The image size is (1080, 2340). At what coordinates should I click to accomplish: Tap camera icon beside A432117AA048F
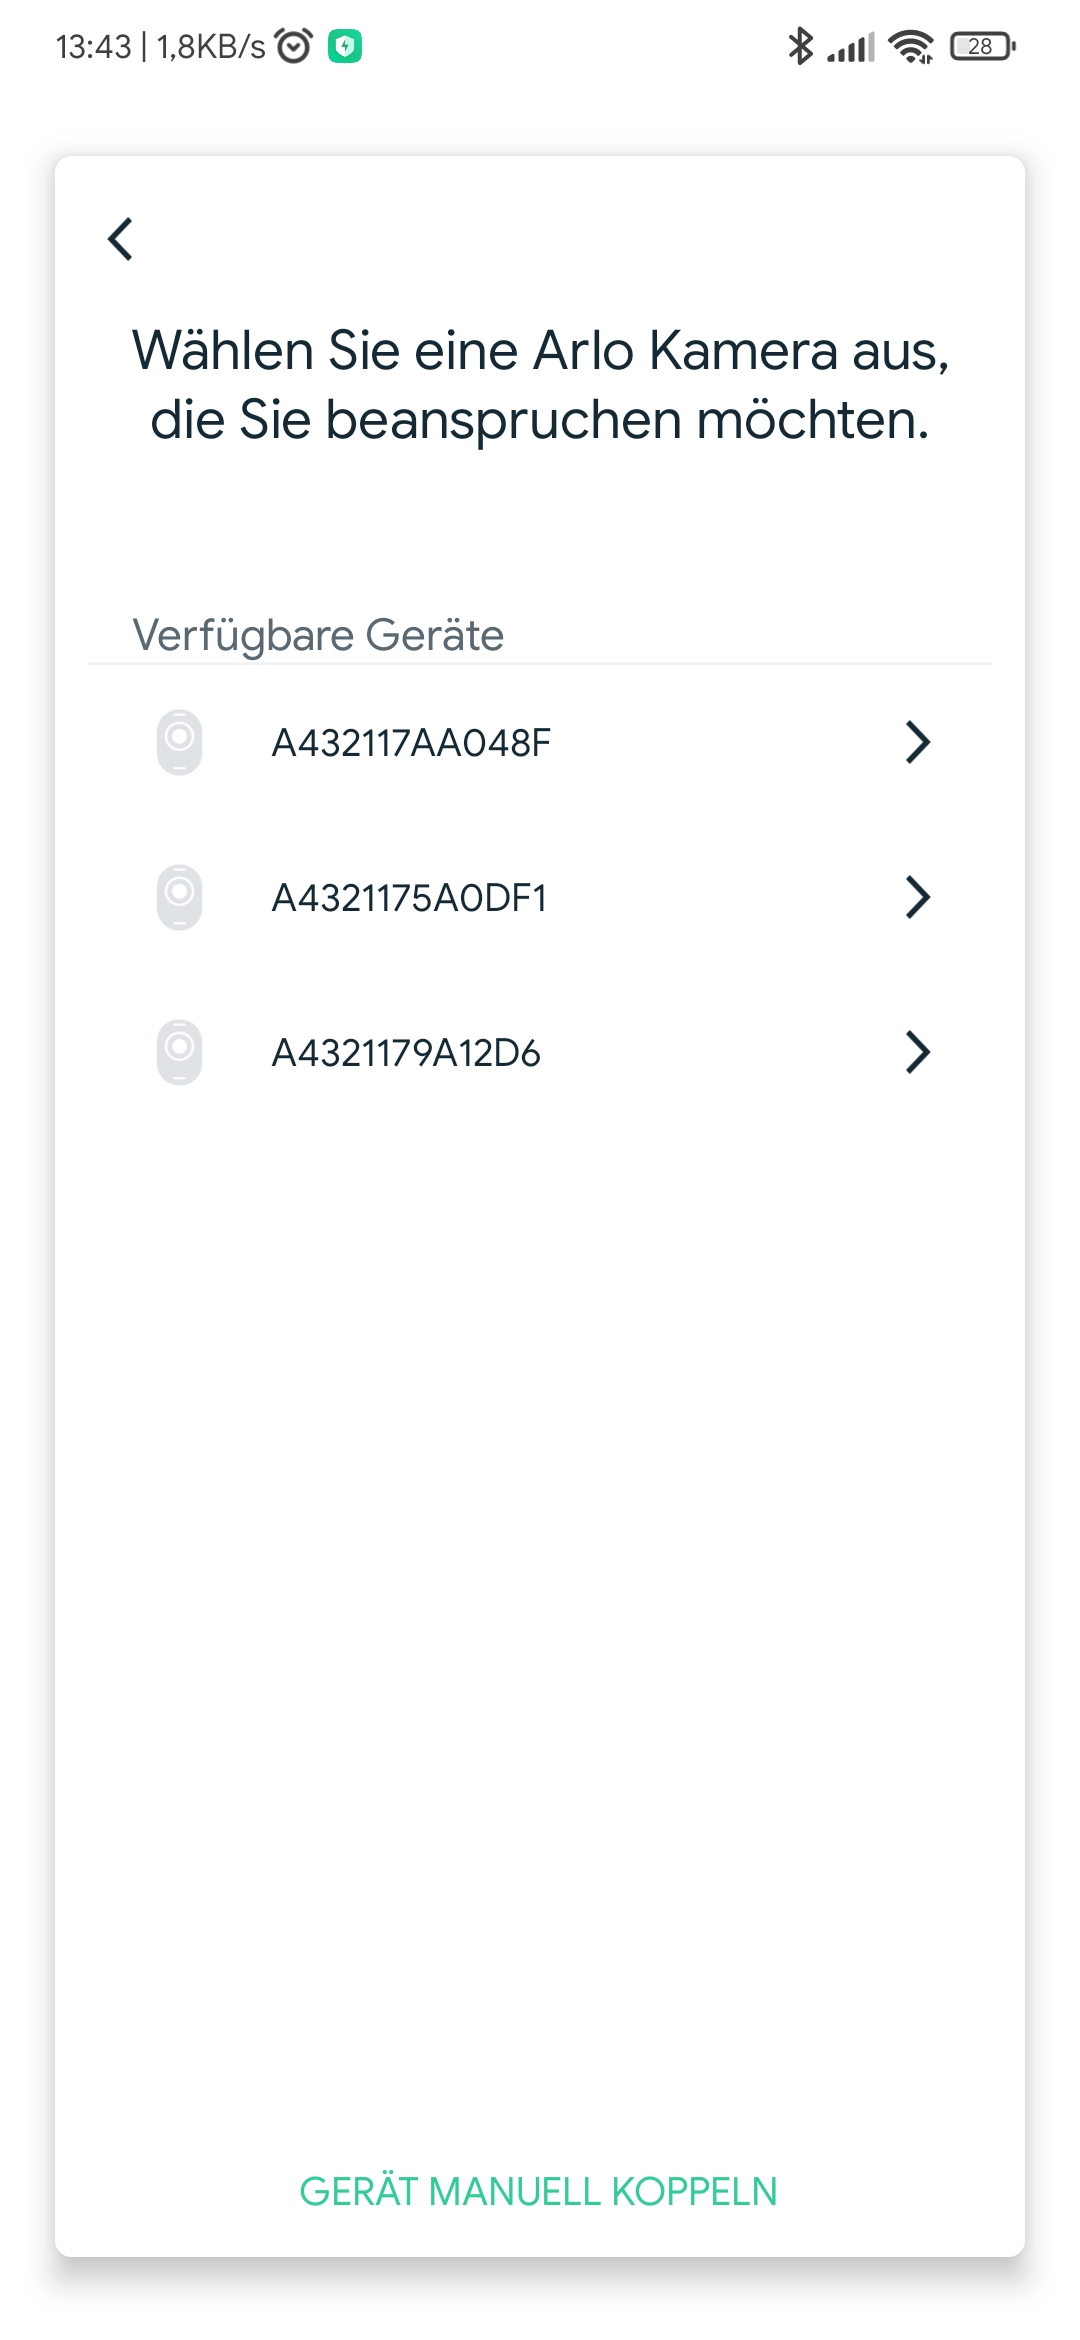[x=180, y=742]
